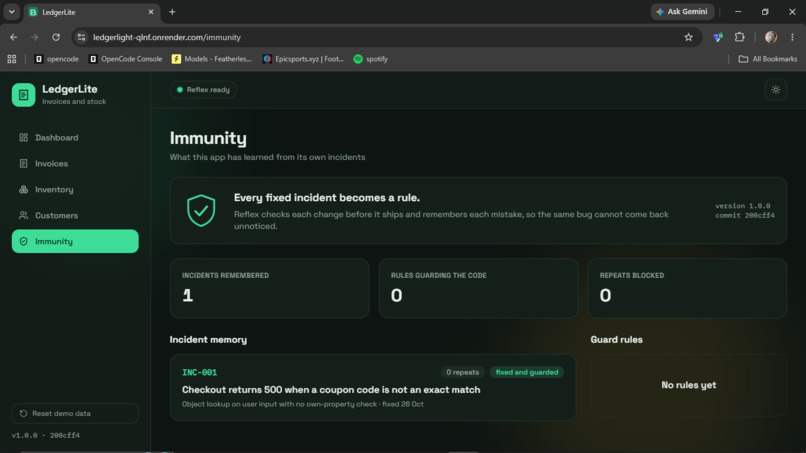
Task: Open the Chrome profile avatar
Action: tap(771, 37)
